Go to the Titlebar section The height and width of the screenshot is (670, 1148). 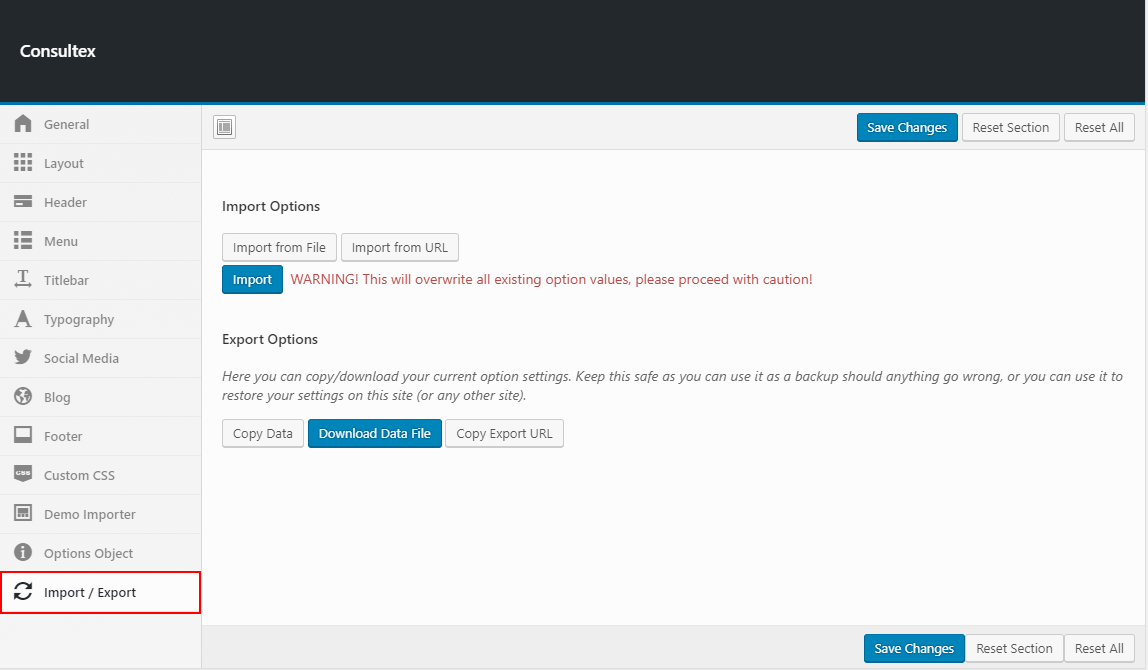66,280
